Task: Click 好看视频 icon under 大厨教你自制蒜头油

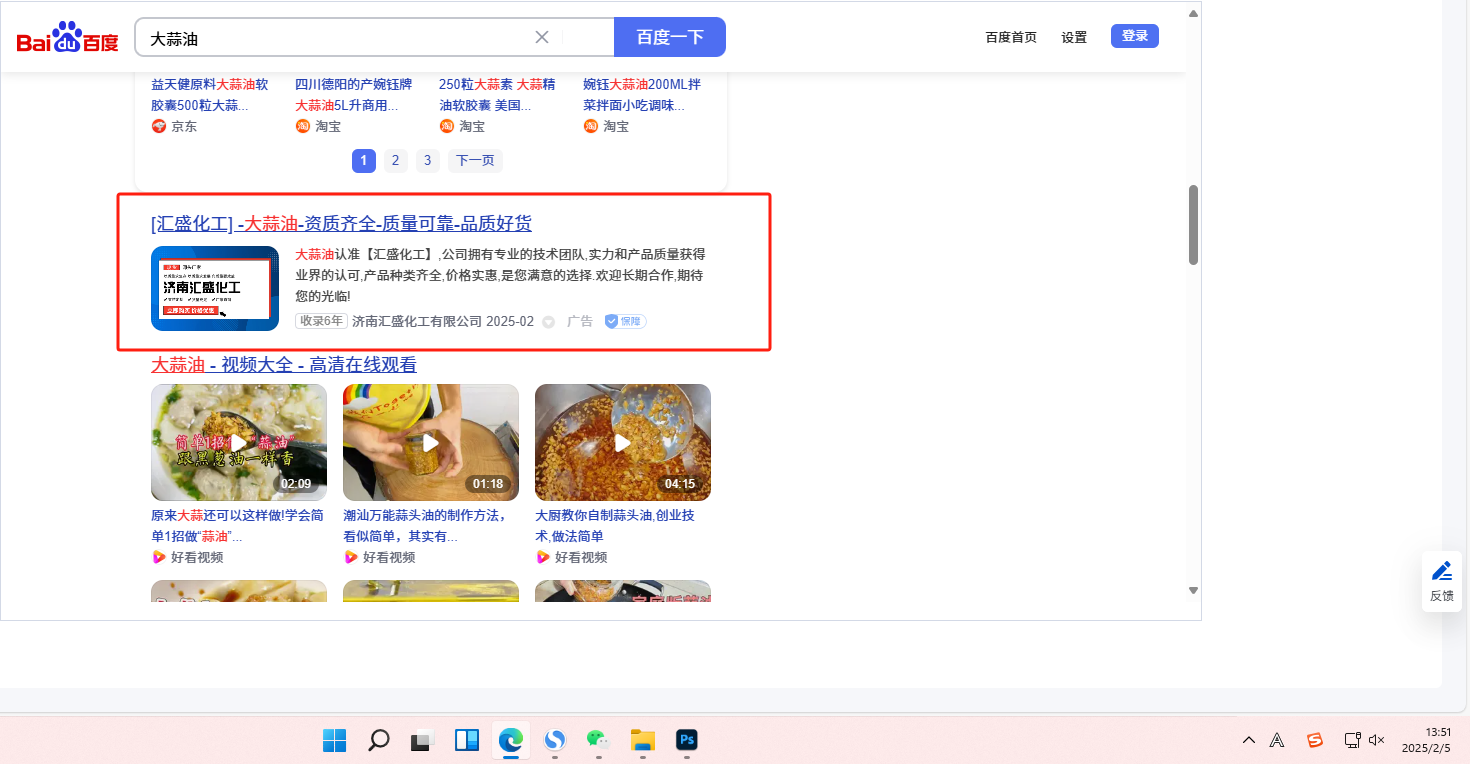Action: pos(542,557)
